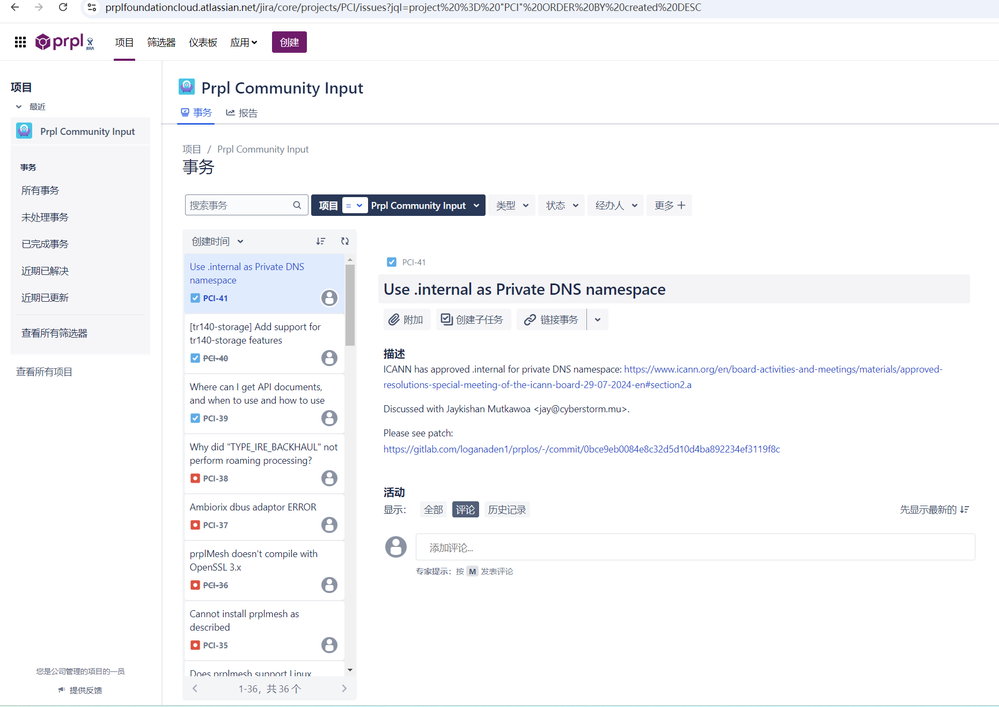
Task: Click 查看所有项目 link
Action: [x=44, y=372]
